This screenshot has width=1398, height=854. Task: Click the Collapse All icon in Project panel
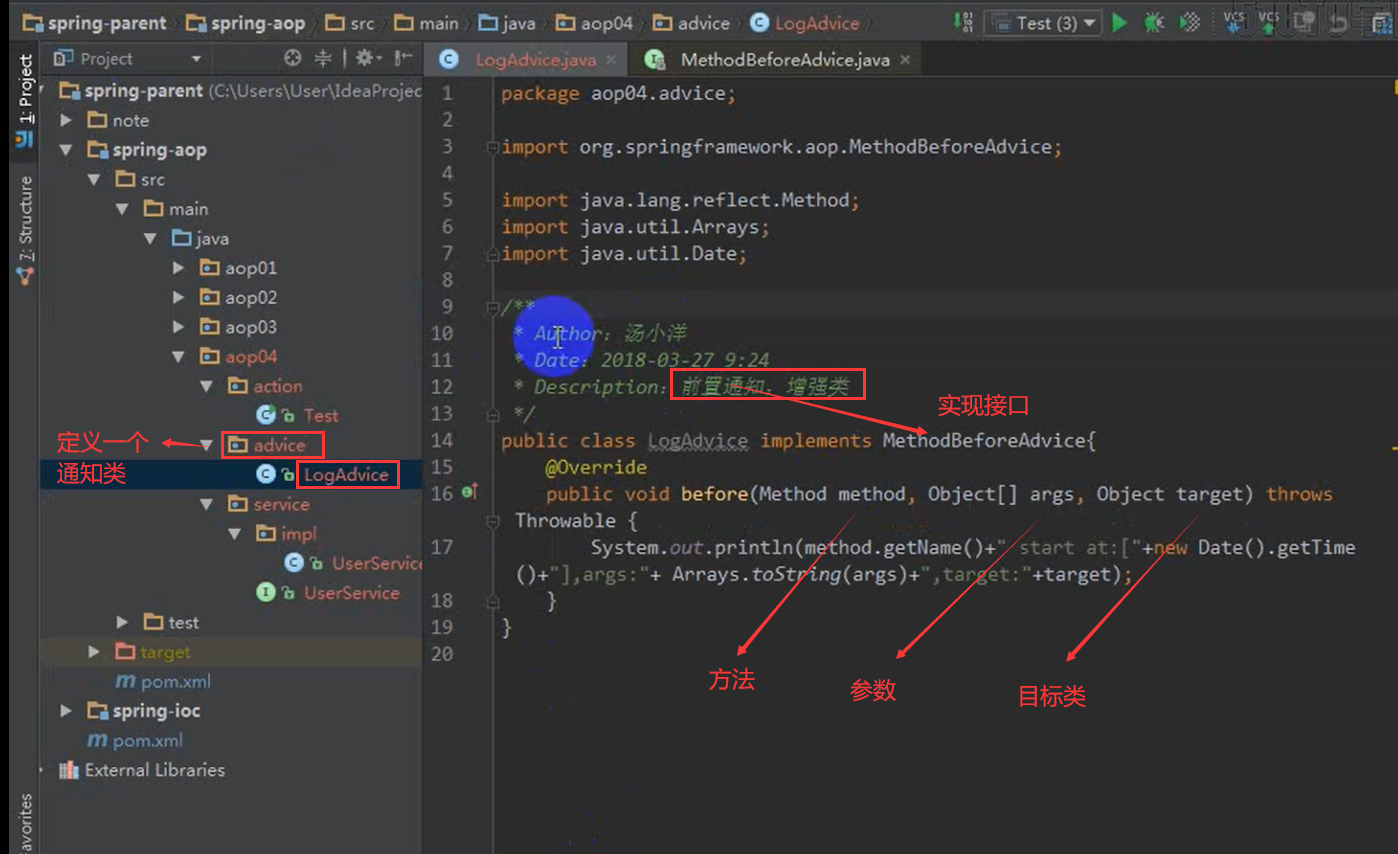[323, 58]
